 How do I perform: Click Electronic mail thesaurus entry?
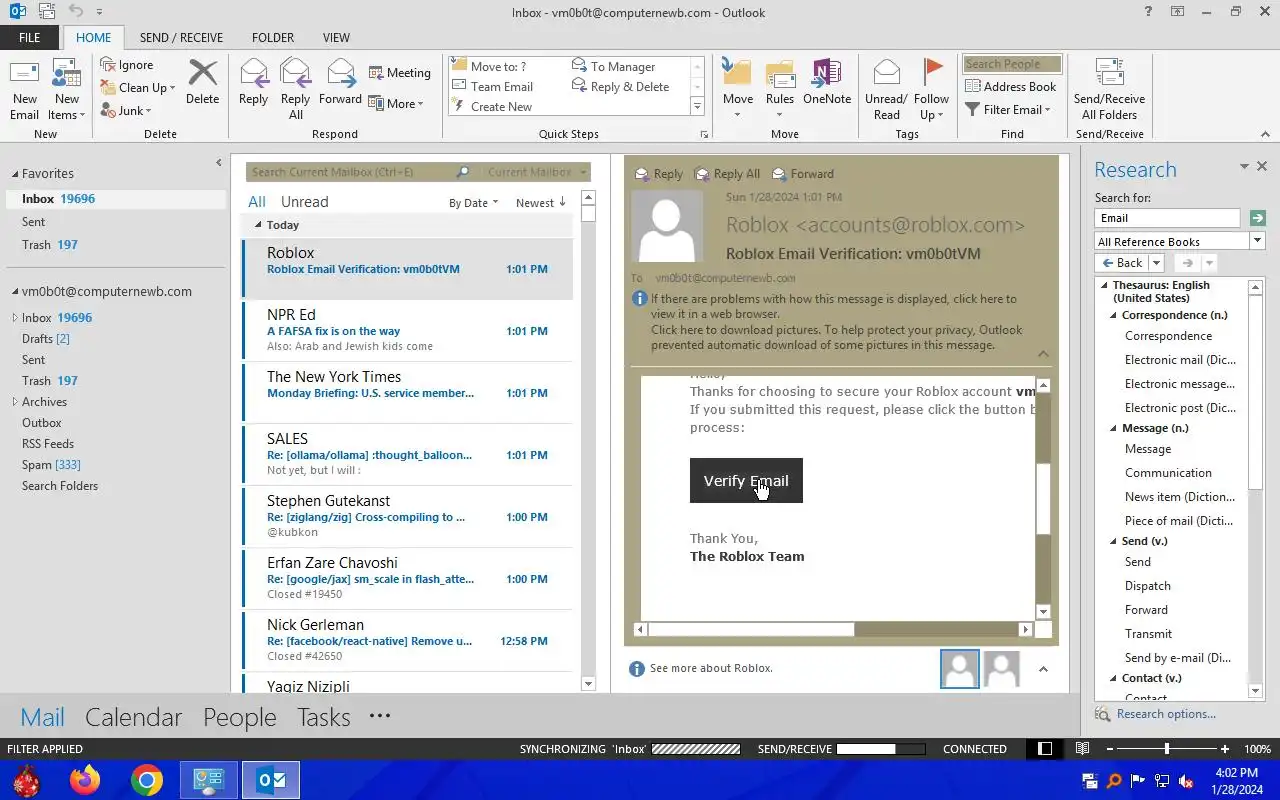click(x=1180, y=360)
